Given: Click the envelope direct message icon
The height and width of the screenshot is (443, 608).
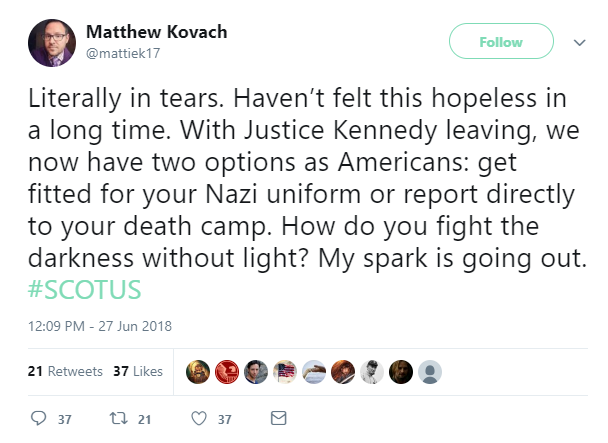Looking at the screenshot, I should pos(279,419).
